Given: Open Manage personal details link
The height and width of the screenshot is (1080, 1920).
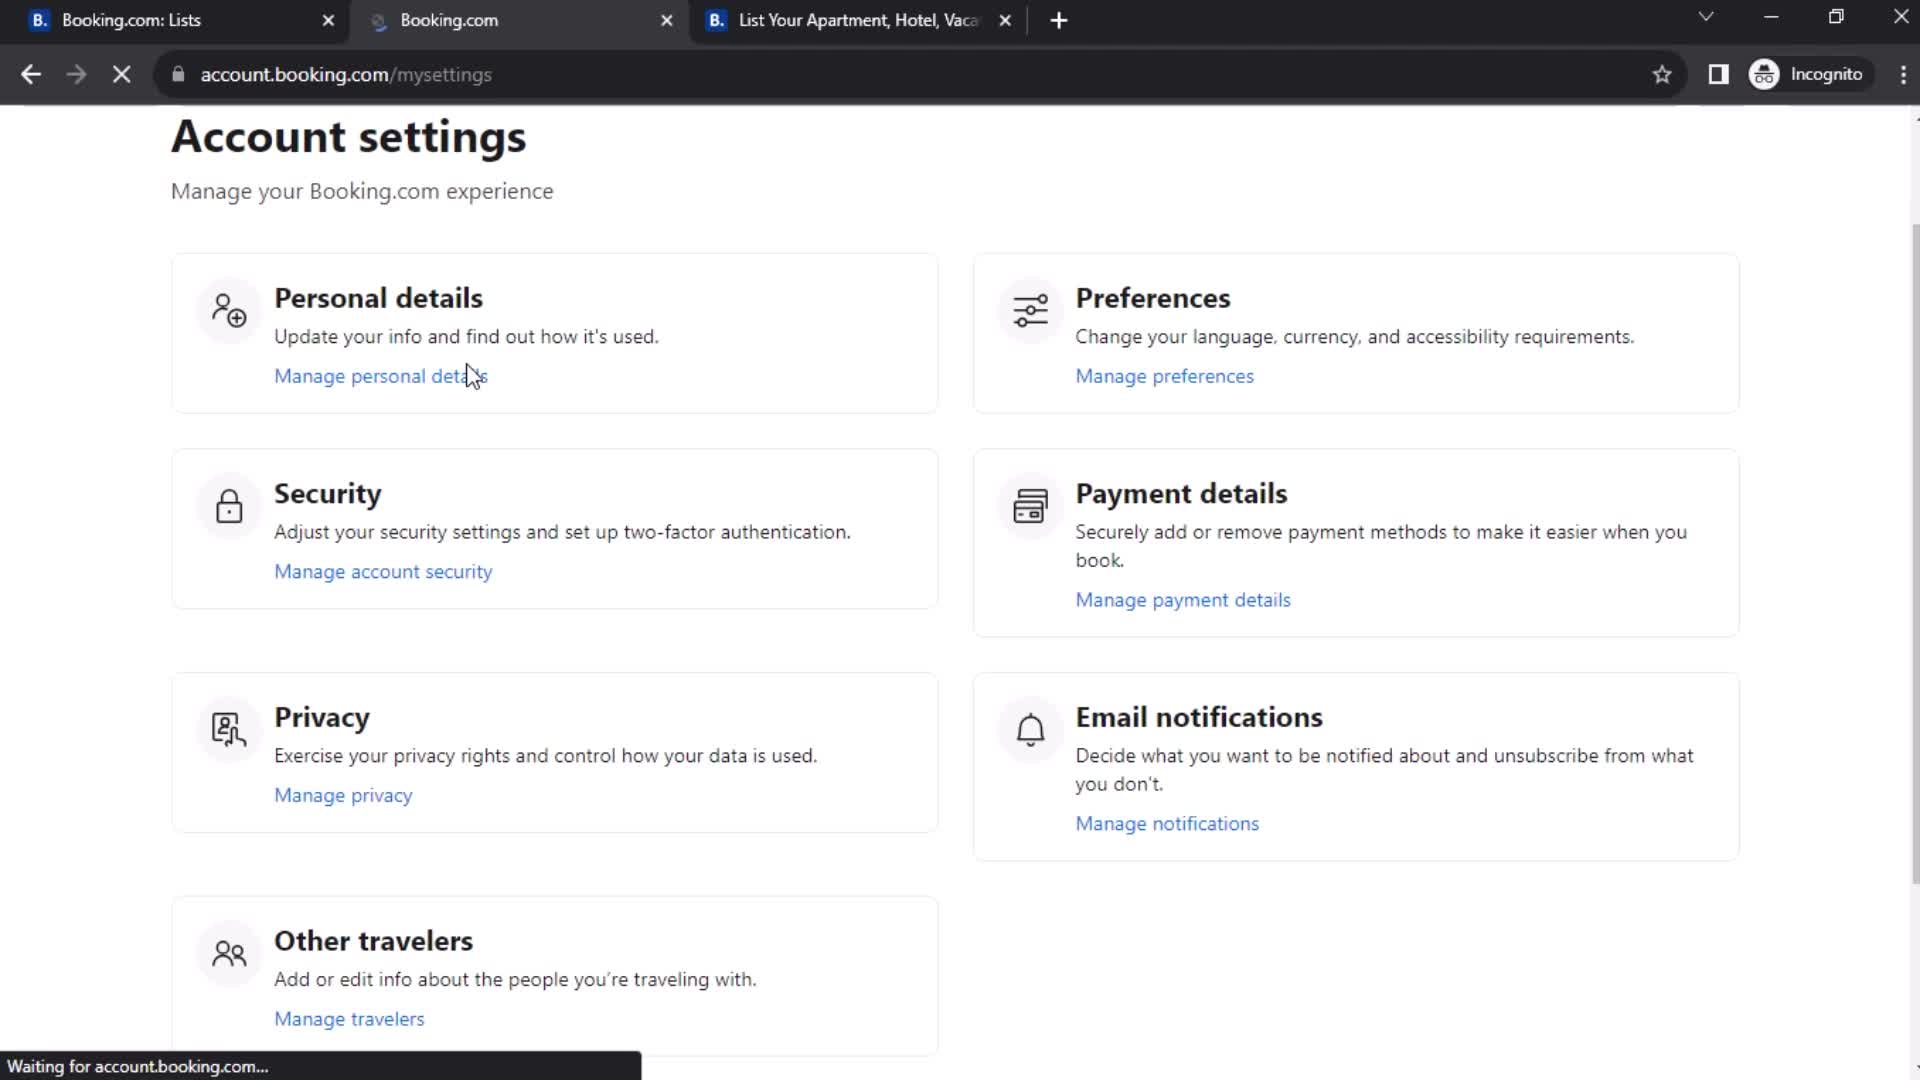Looking at the screenshot, I should tap(381, 376).
